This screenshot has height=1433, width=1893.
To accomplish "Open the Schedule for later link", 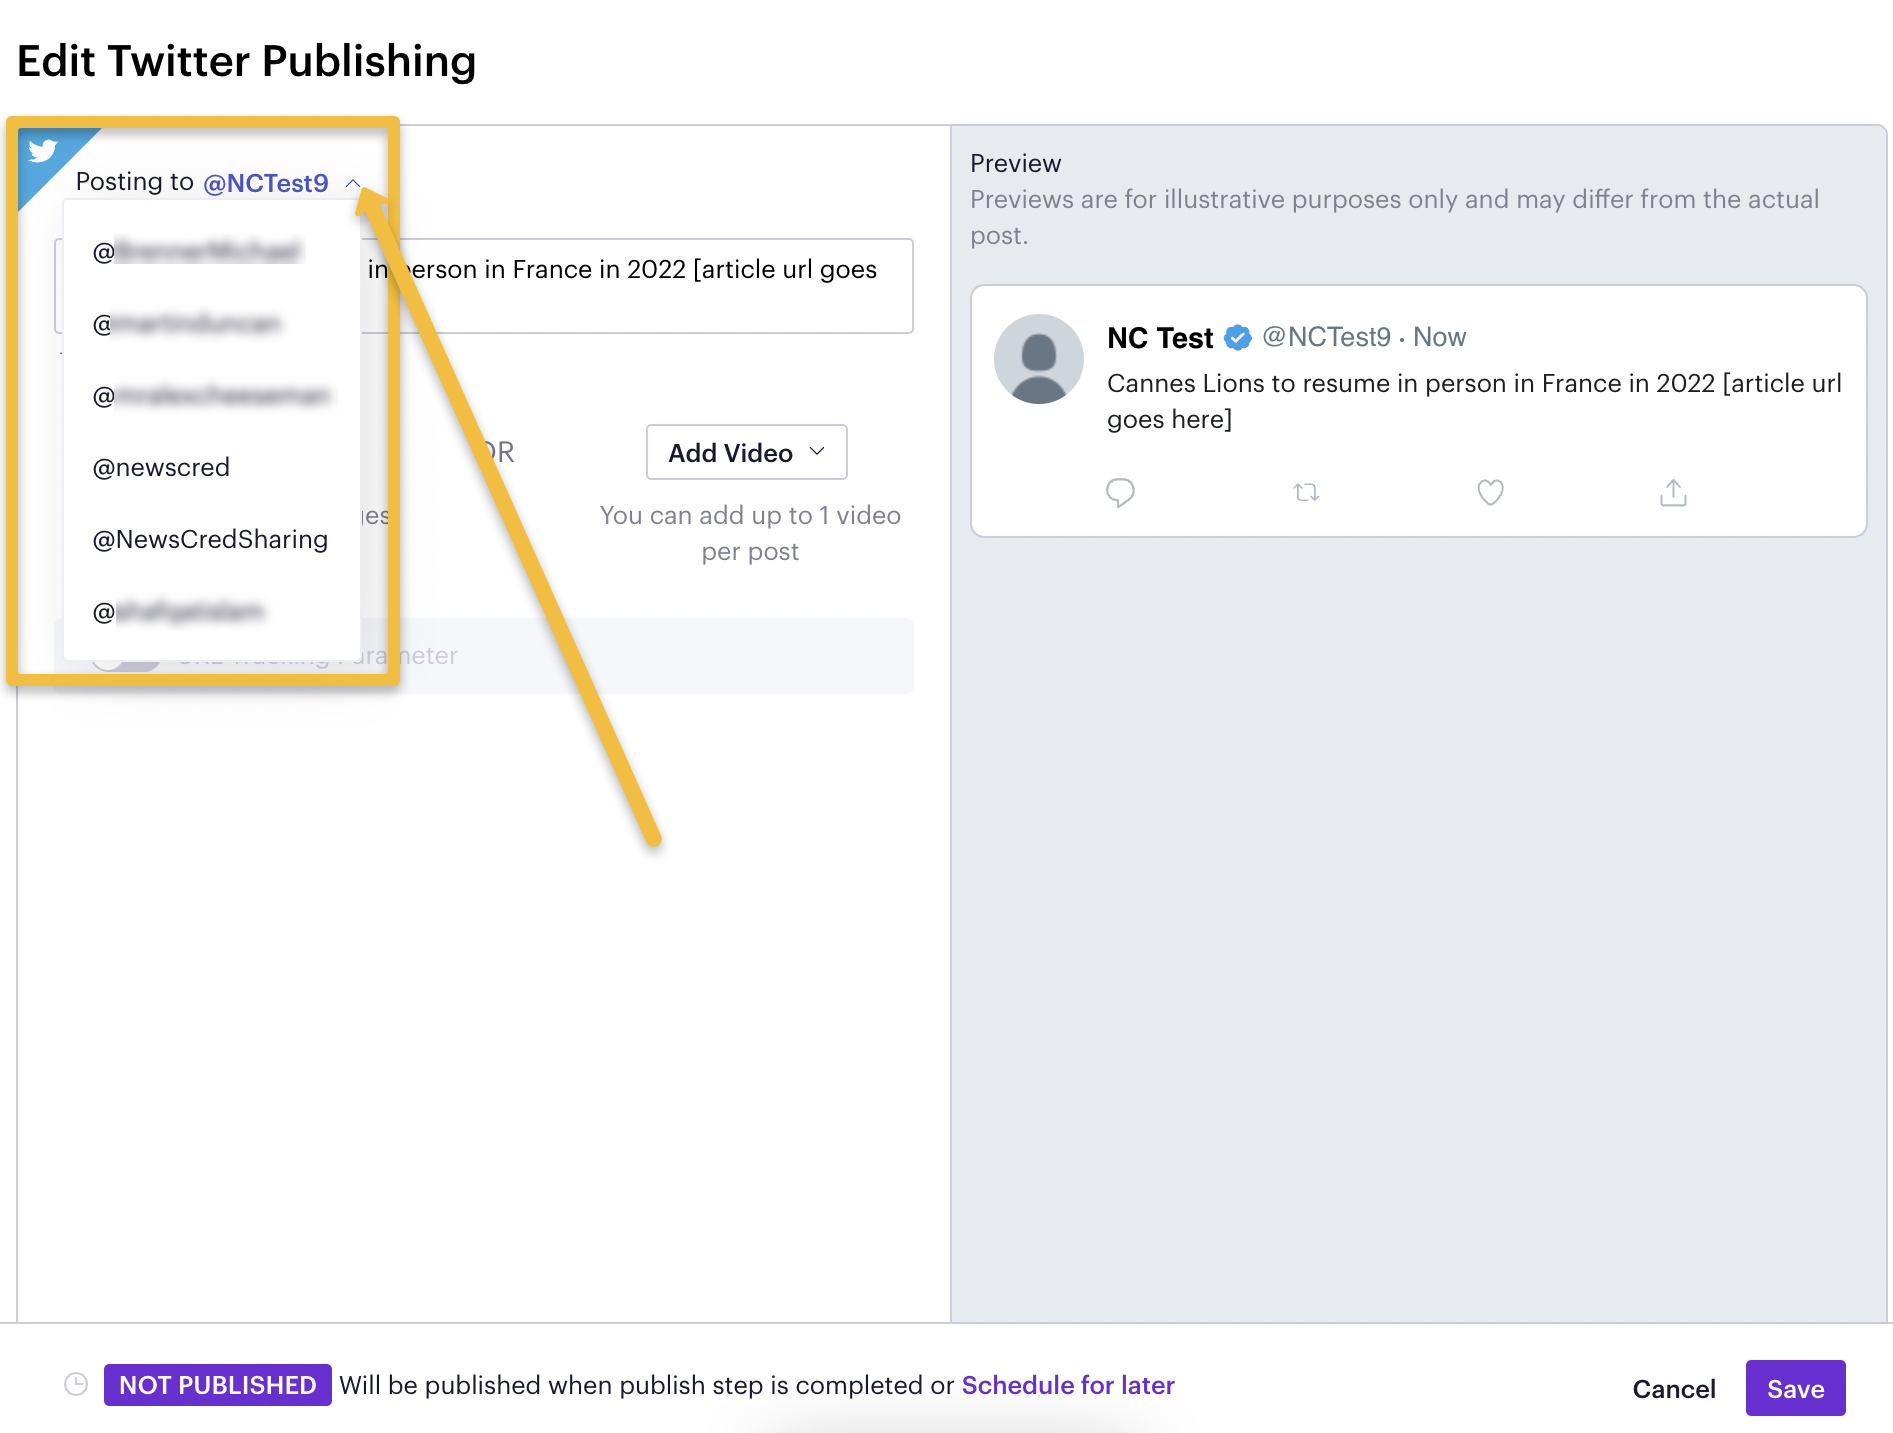I will [x=1068, y=1385].
